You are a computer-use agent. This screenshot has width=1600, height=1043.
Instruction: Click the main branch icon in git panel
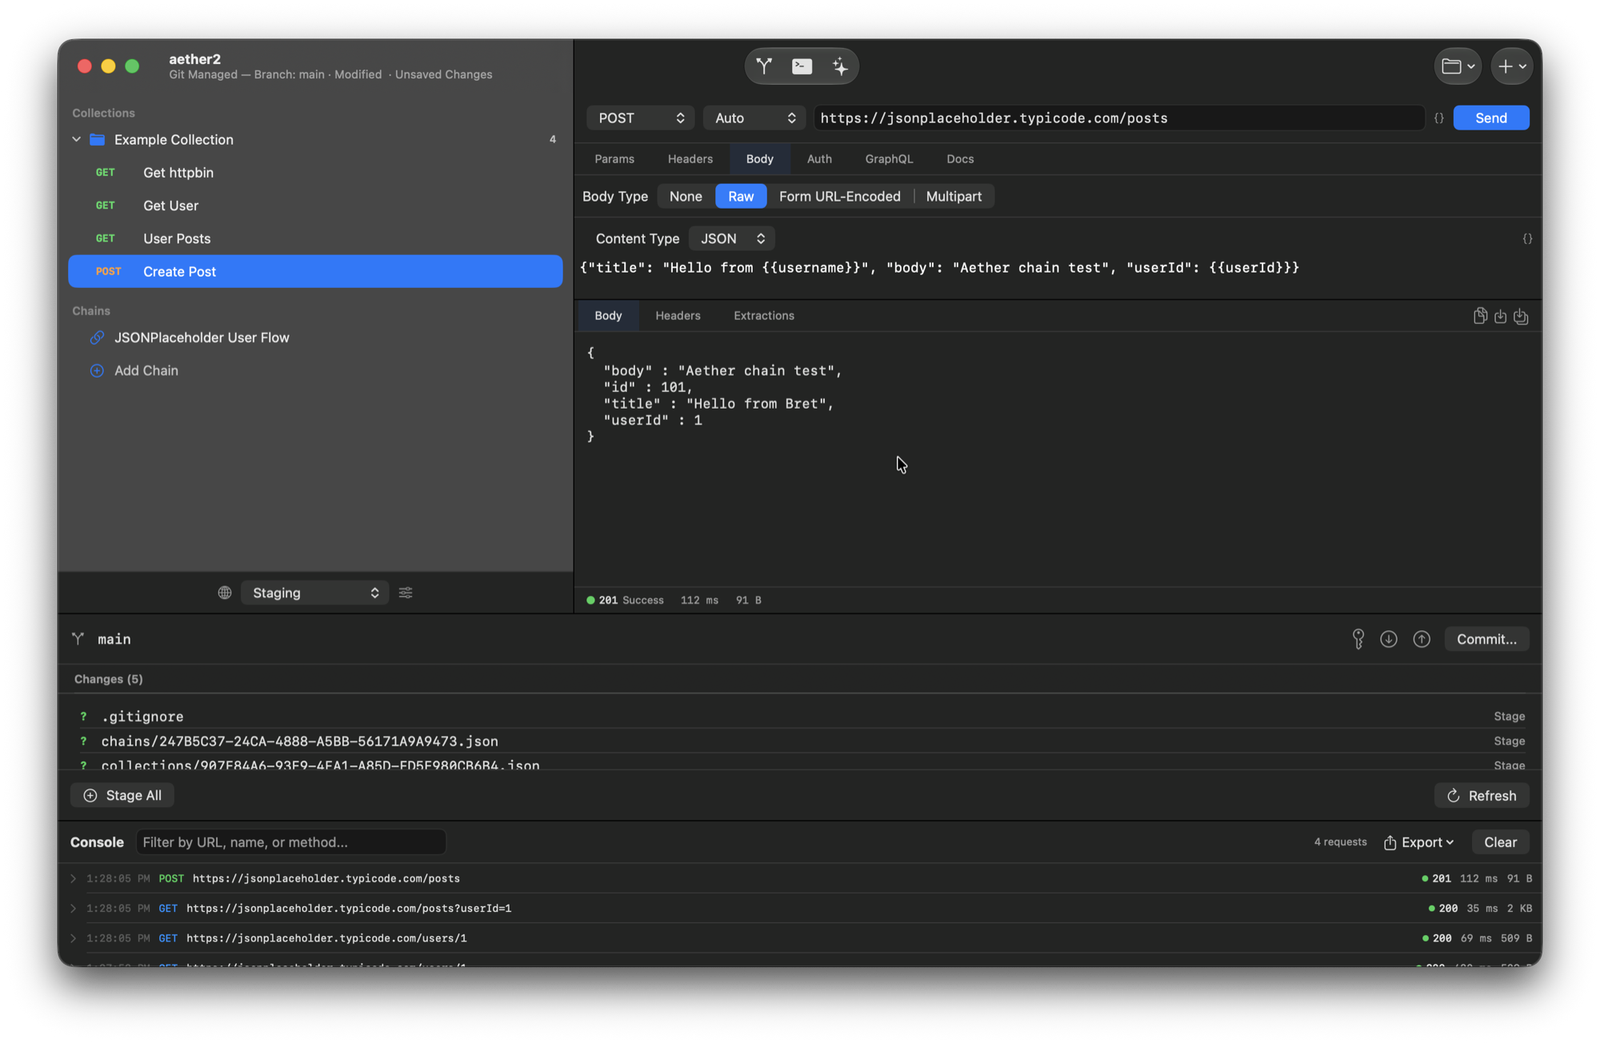(x=78, y=639)
